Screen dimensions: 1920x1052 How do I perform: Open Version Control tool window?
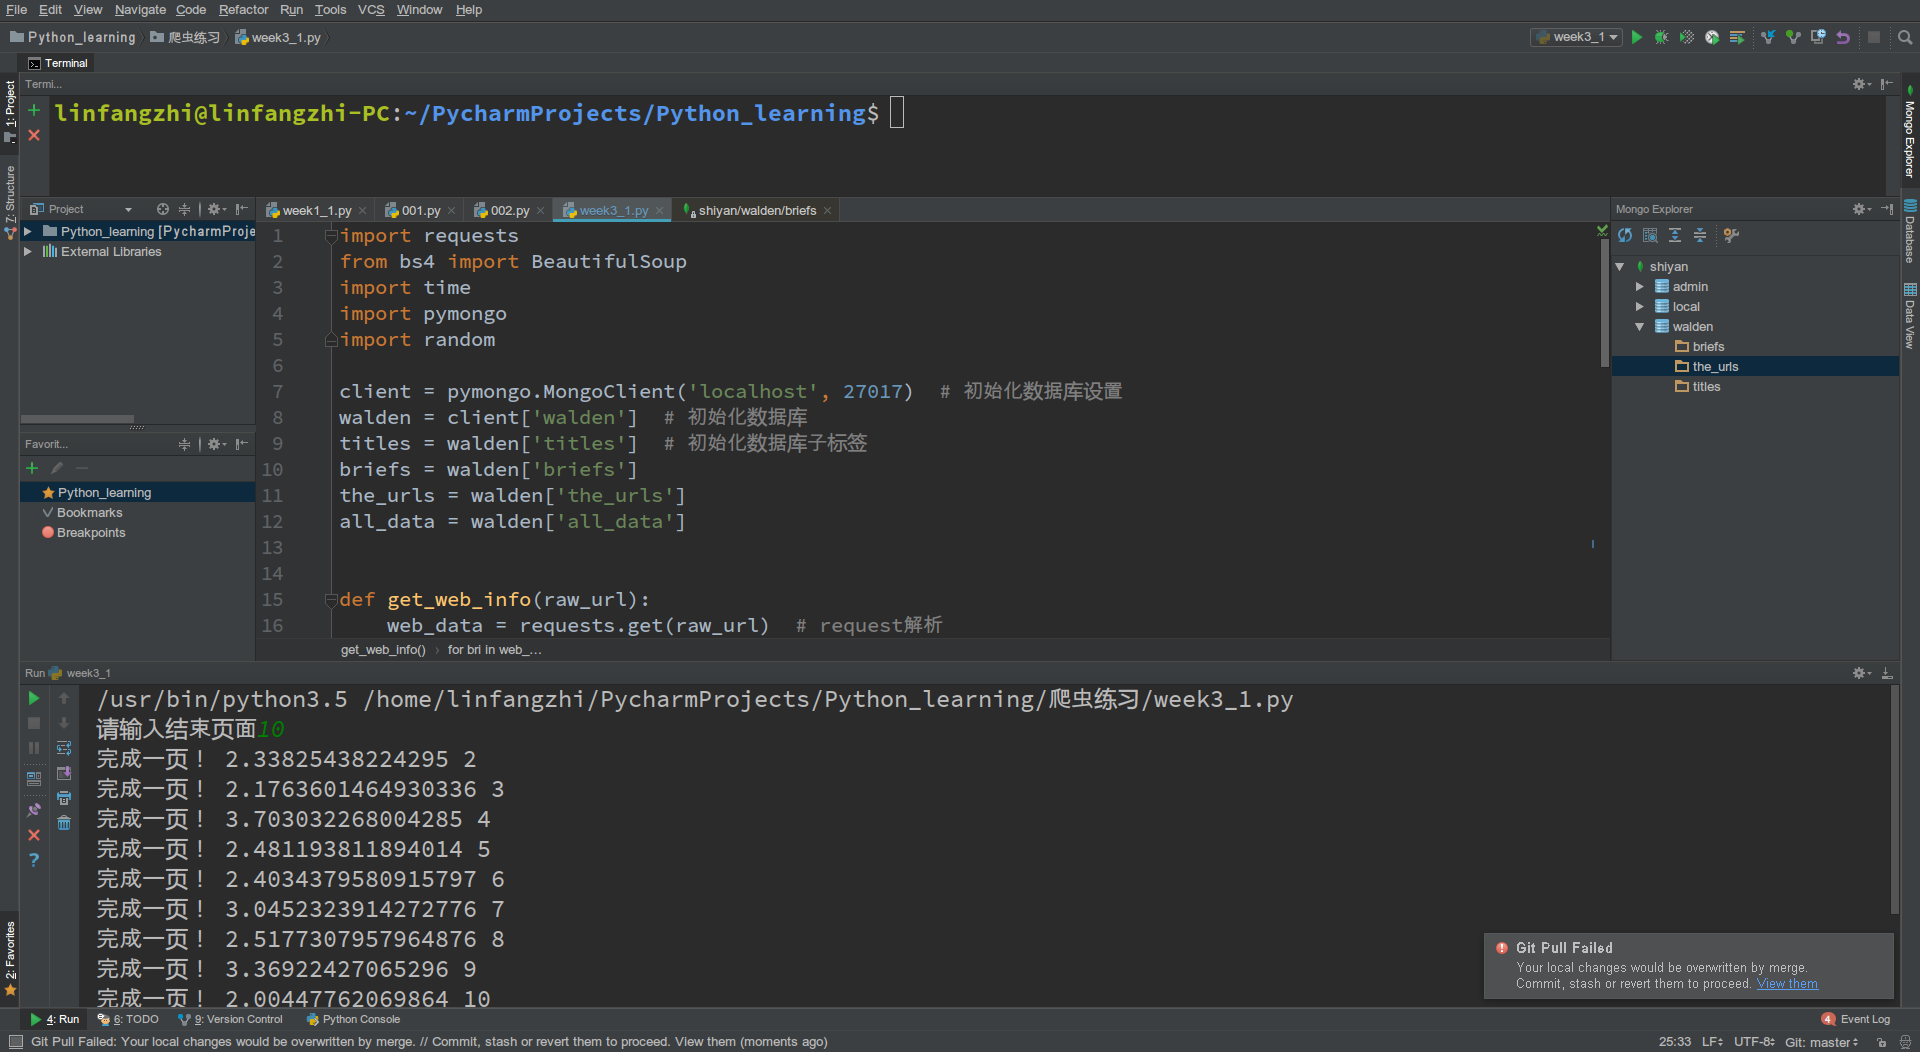tap(231, 1020)
